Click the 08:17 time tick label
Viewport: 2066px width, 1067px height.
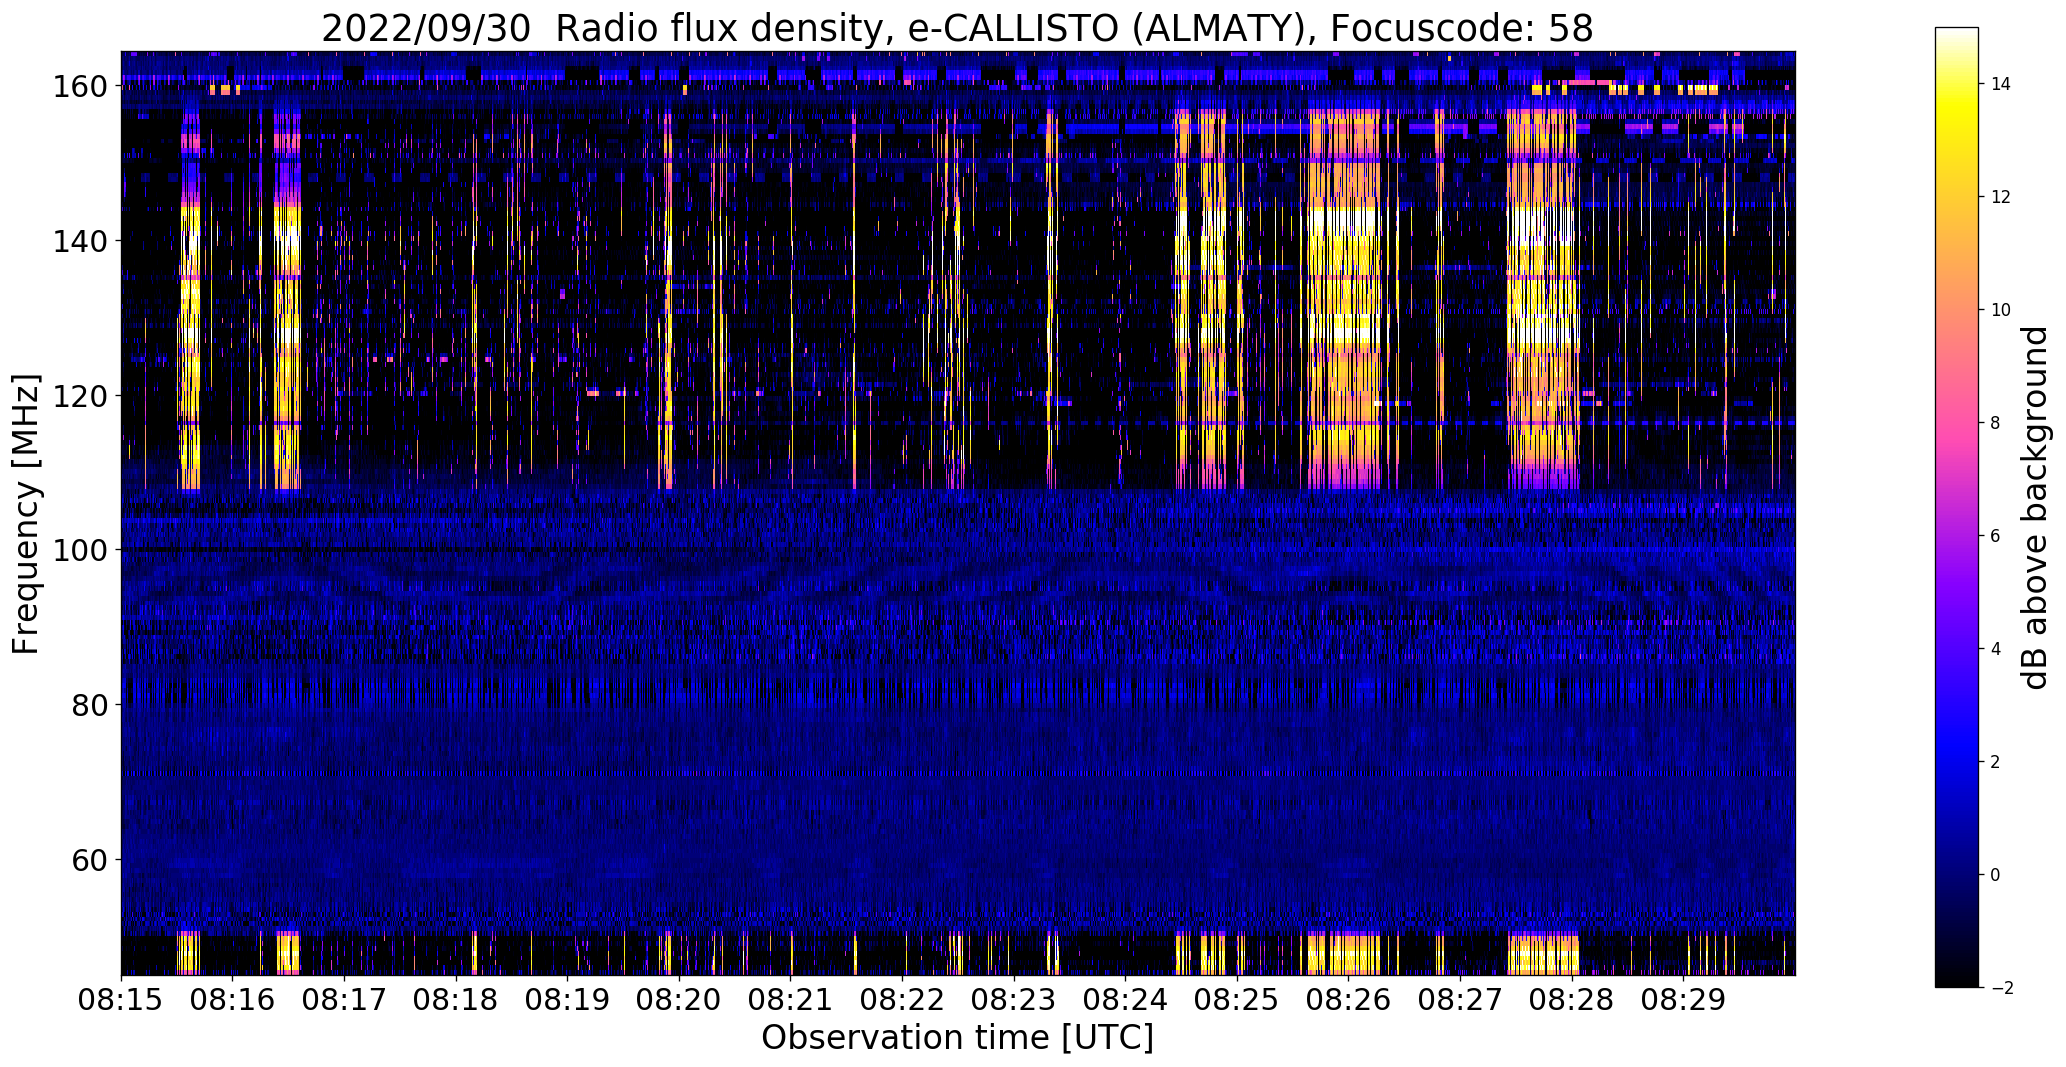(x=344, y=999)
